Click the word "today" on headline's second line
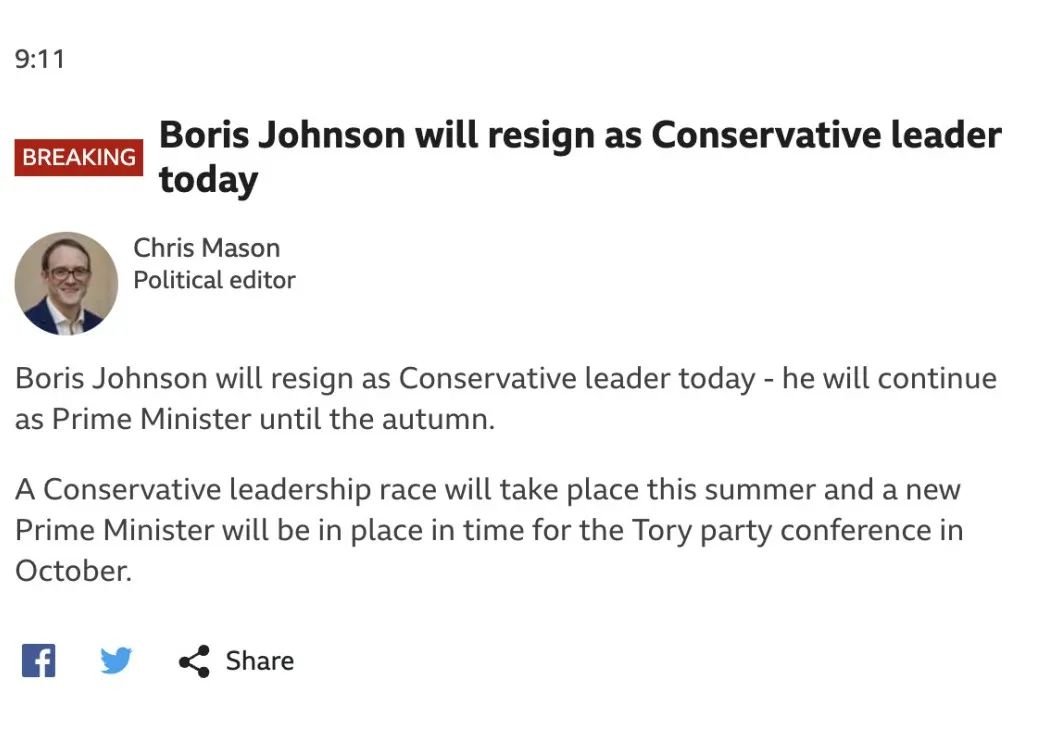Viewport: 1051px width, 740px height. pos(208,180)
